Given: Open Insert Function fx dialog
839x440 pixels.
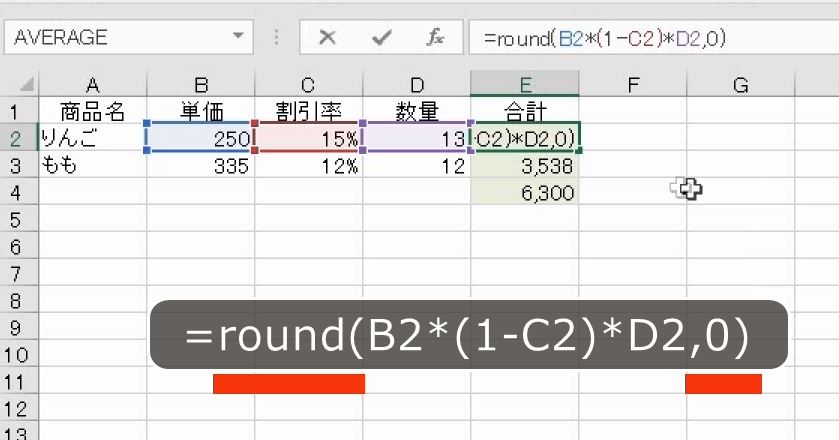Looking at the screenshot, I should 436,37.
